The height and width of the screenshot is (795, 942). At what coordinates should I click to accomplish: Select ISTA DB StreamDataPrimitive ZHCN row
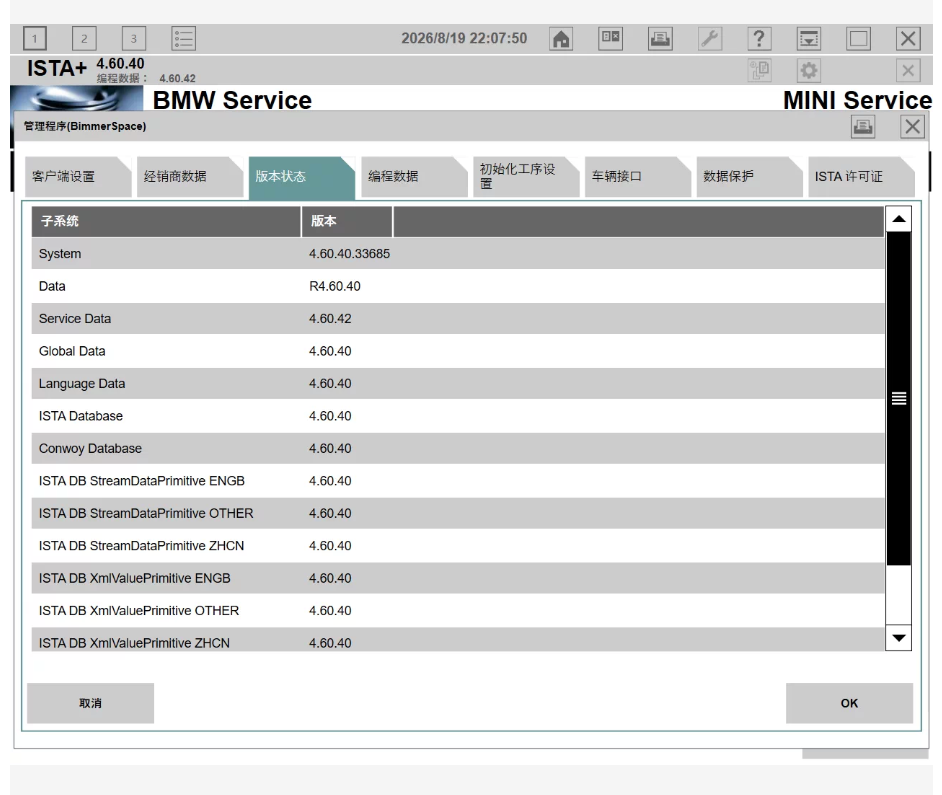pos(458,546)
